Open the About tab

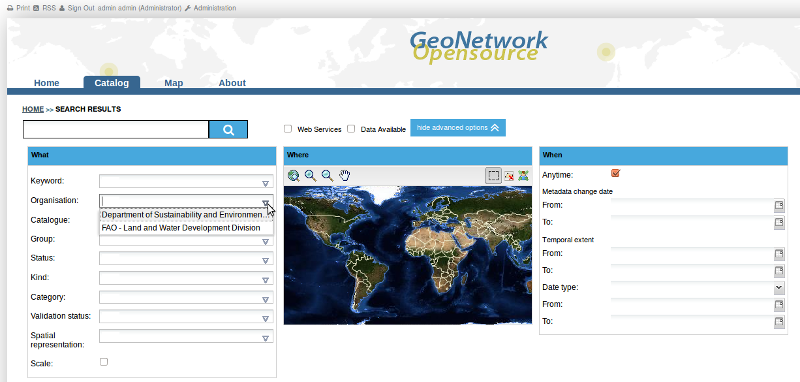[x=232, y=83]
